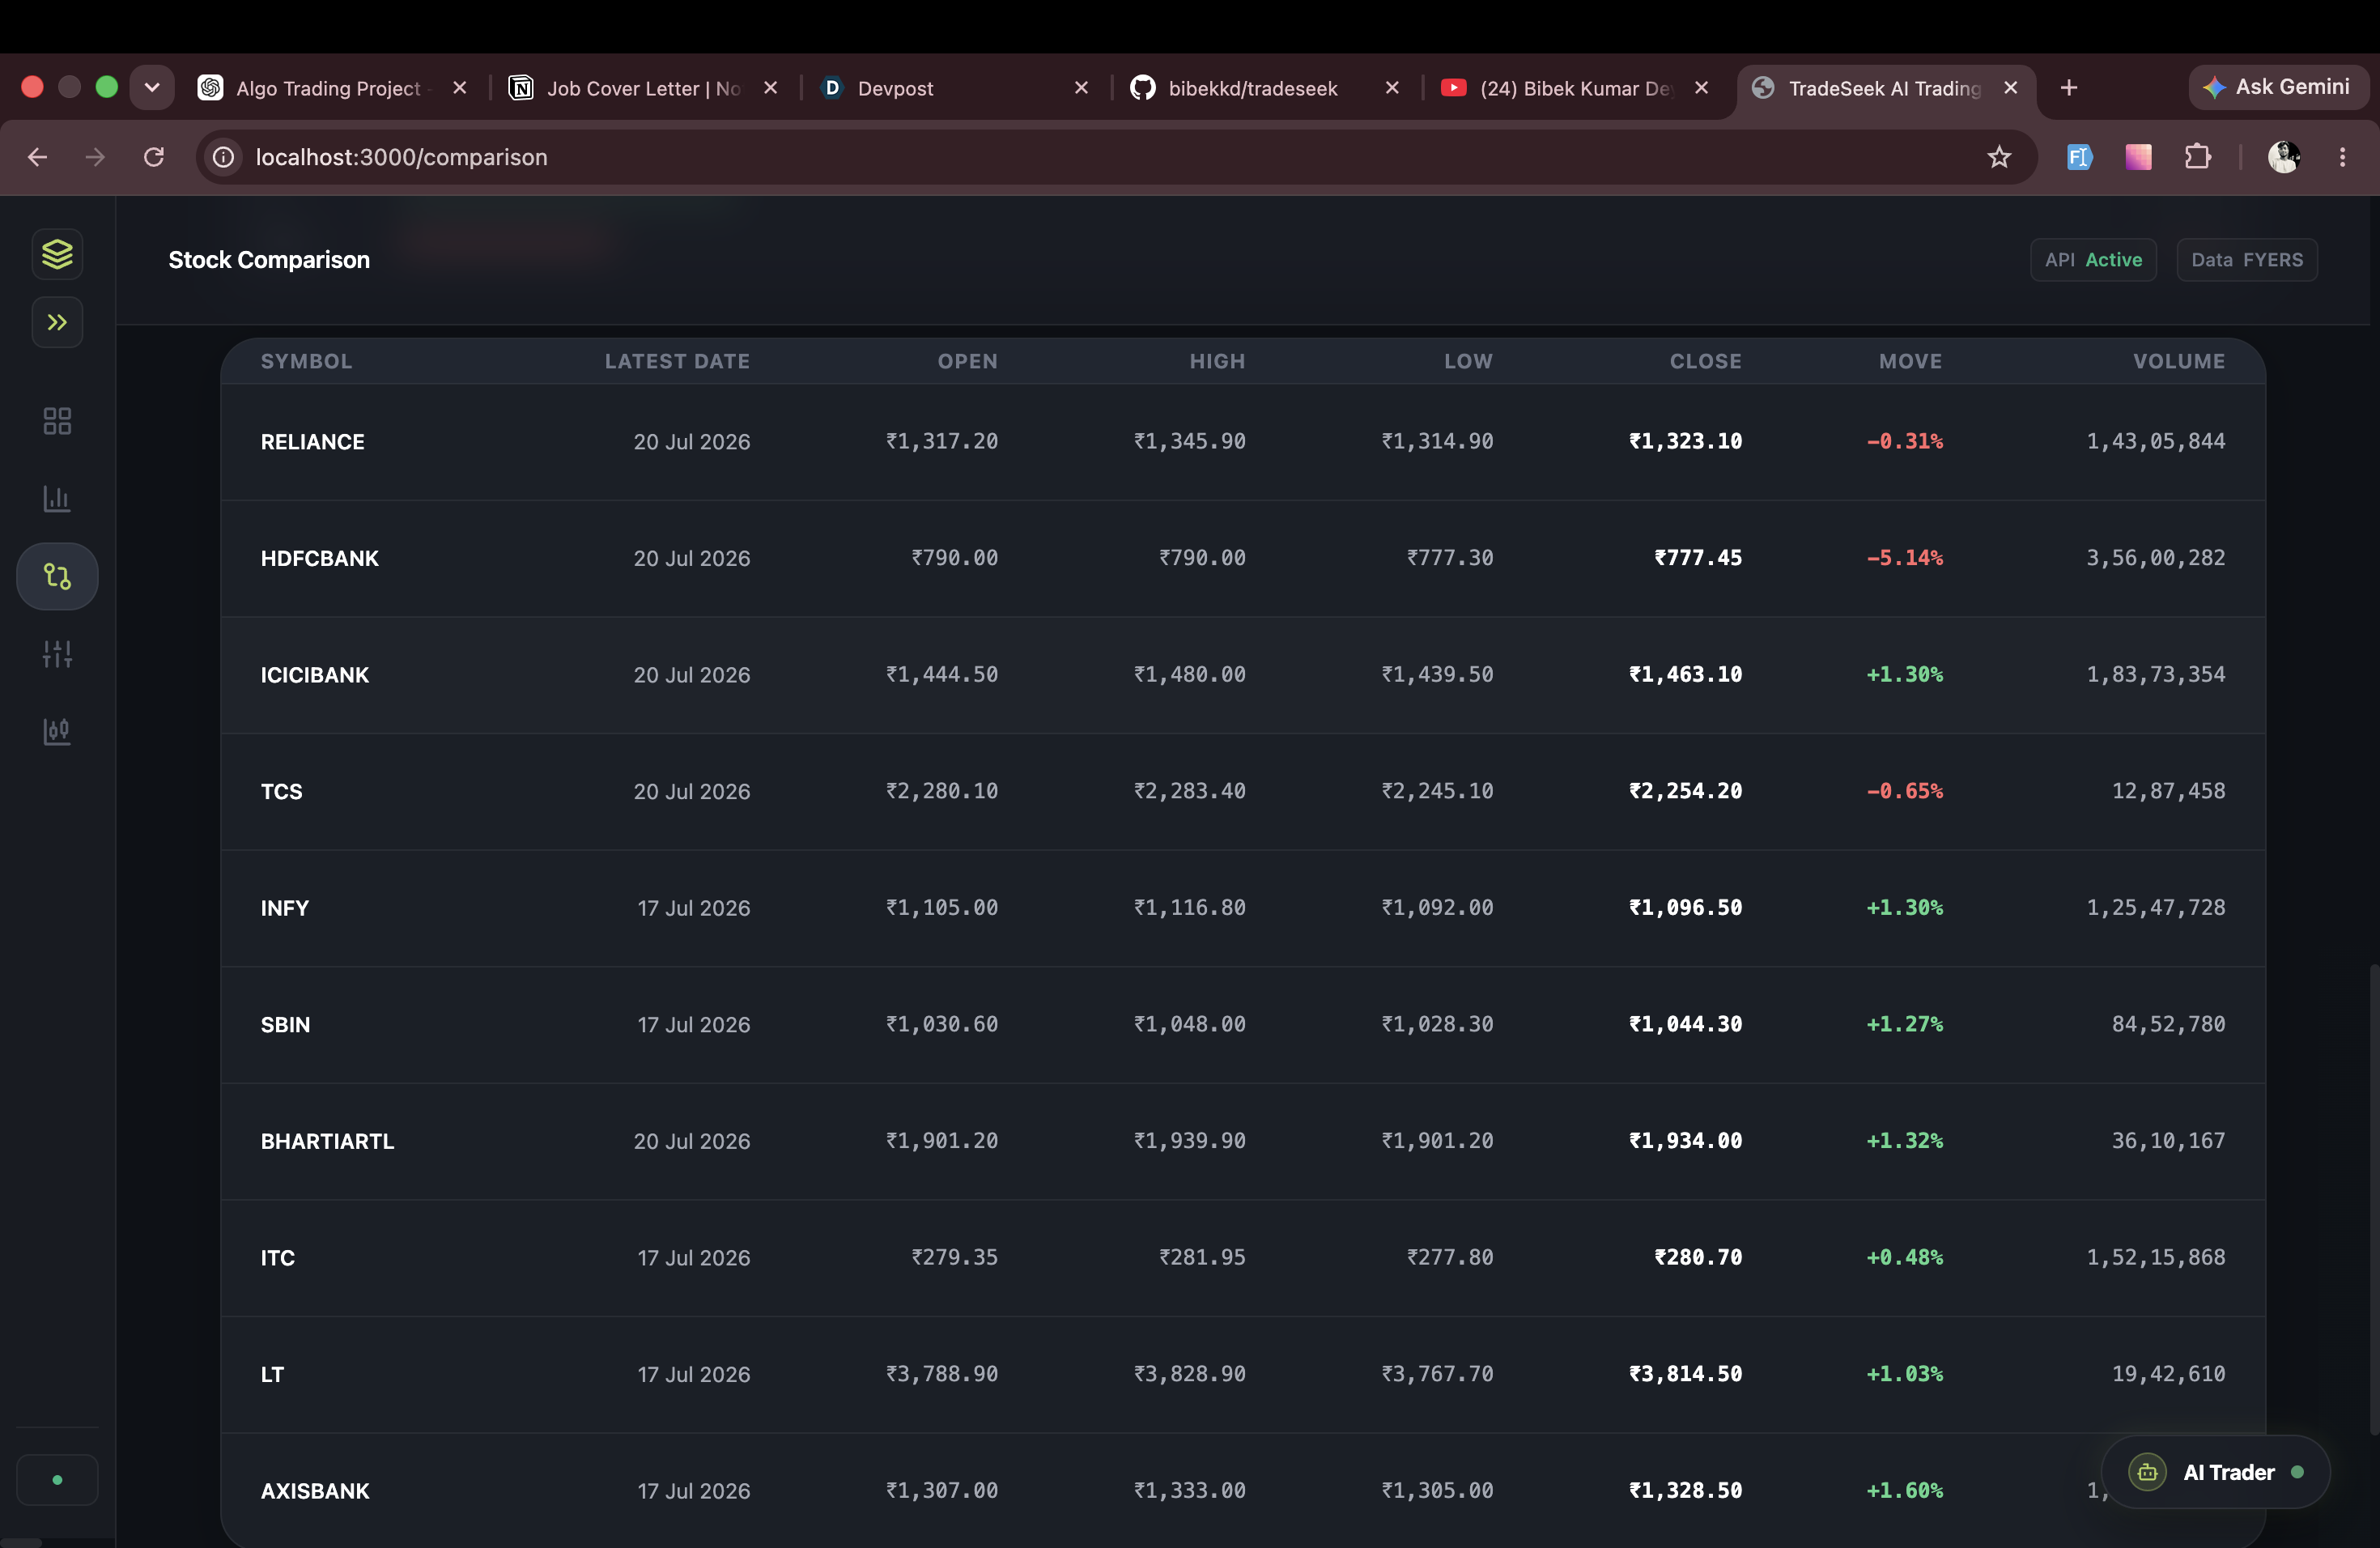Click Ask Gemini button
This screenshot has height=1548, width=2380.
(x=2277, y=87)
